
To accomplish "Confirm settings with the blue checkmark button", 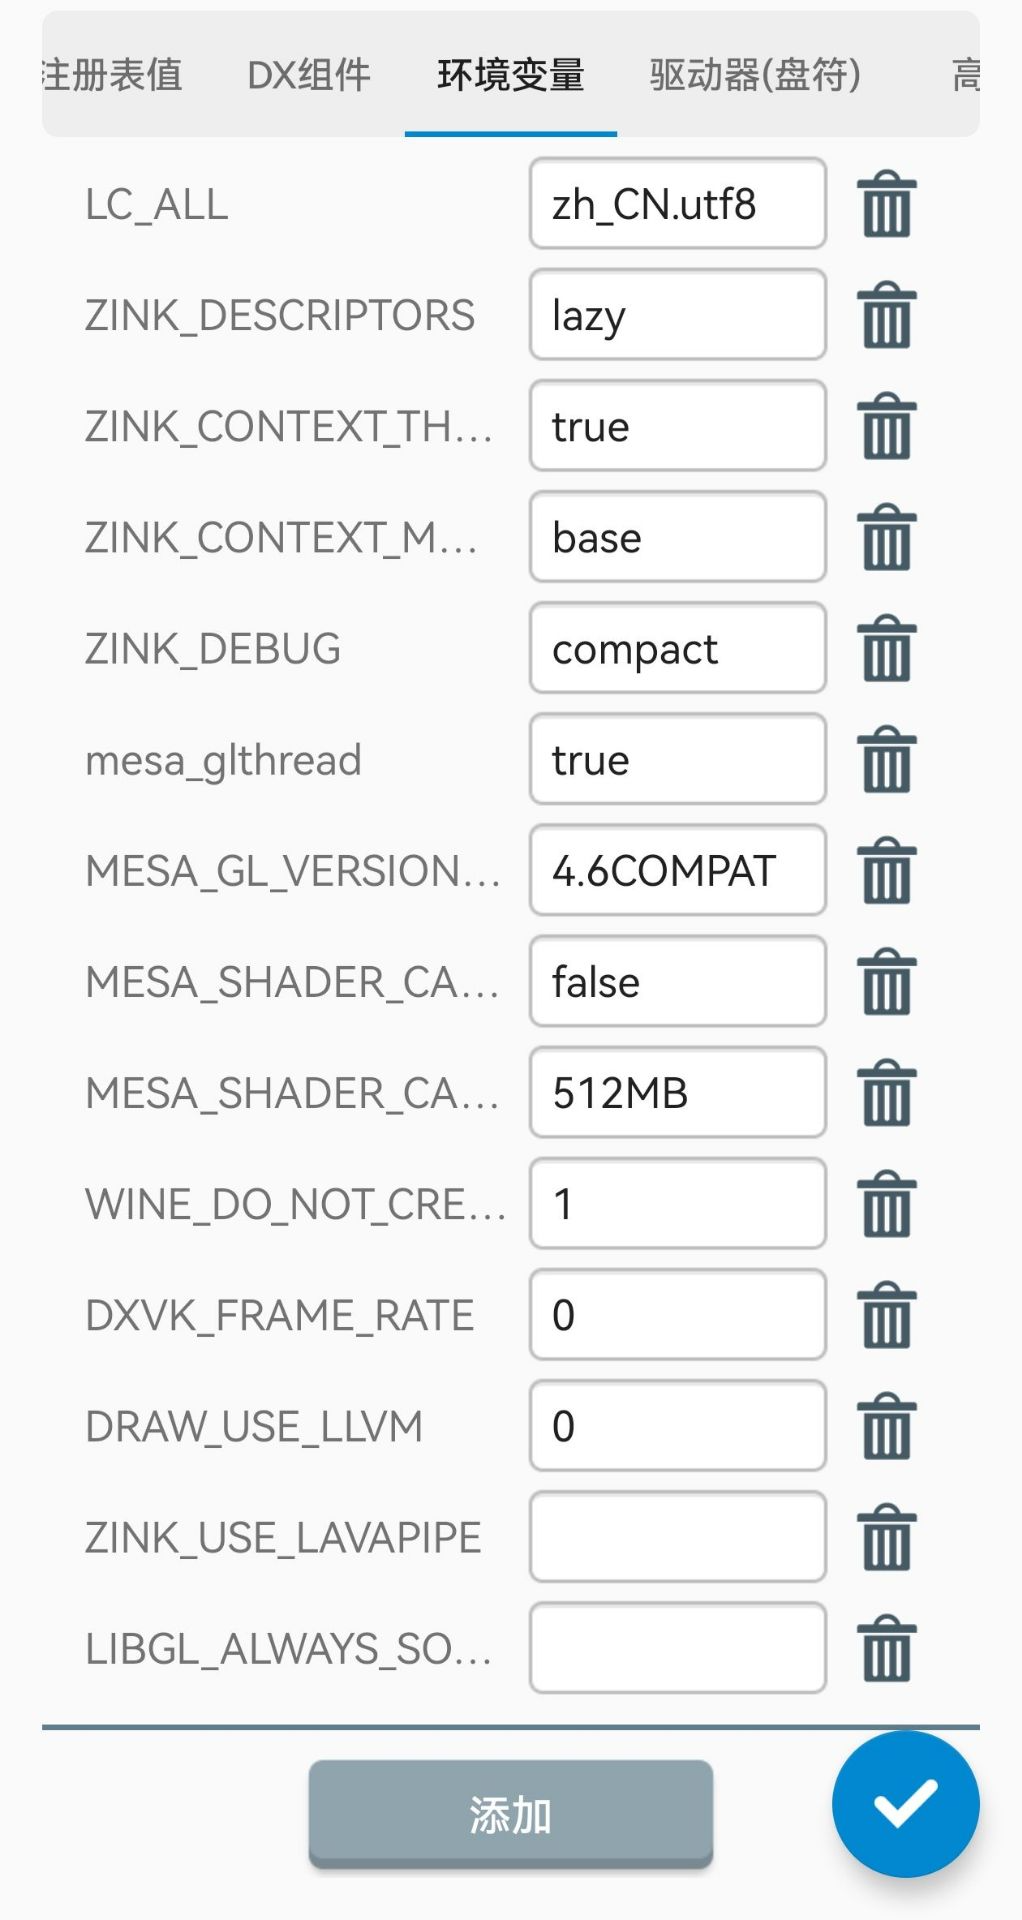I will tap(905, 1804).
